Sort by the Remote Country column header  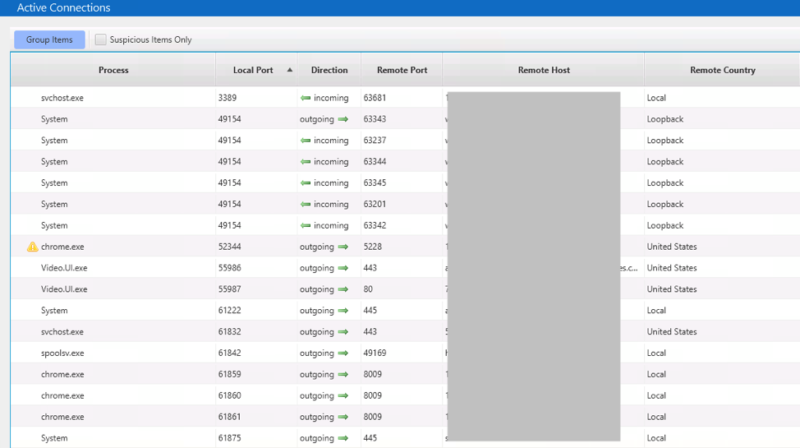point(722,70)
